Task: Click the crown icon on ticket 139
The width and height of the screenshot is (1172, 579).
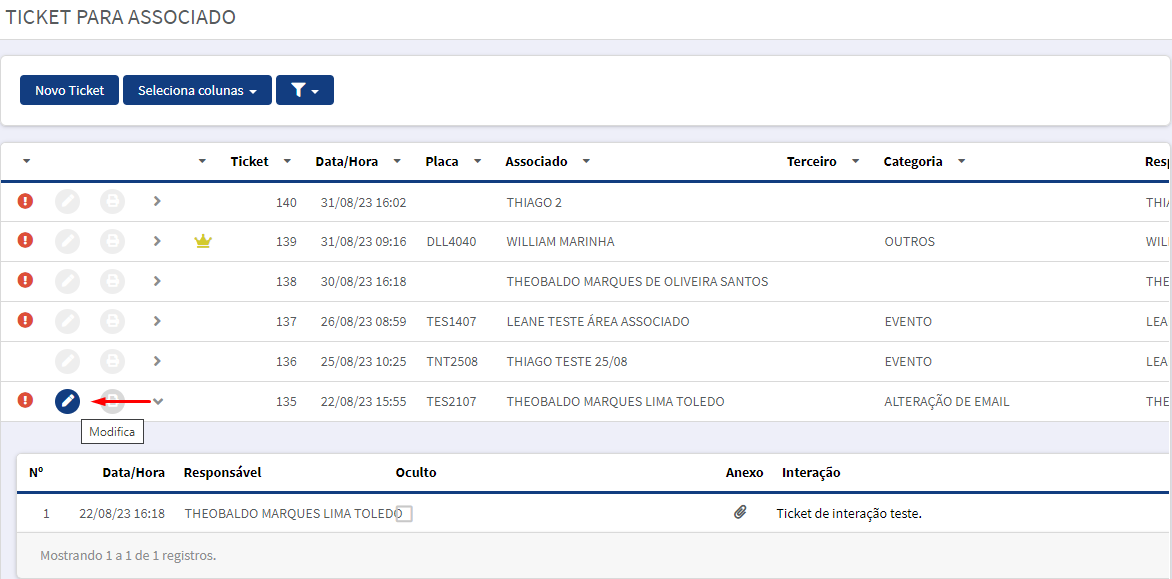Action: pos(203,241)
